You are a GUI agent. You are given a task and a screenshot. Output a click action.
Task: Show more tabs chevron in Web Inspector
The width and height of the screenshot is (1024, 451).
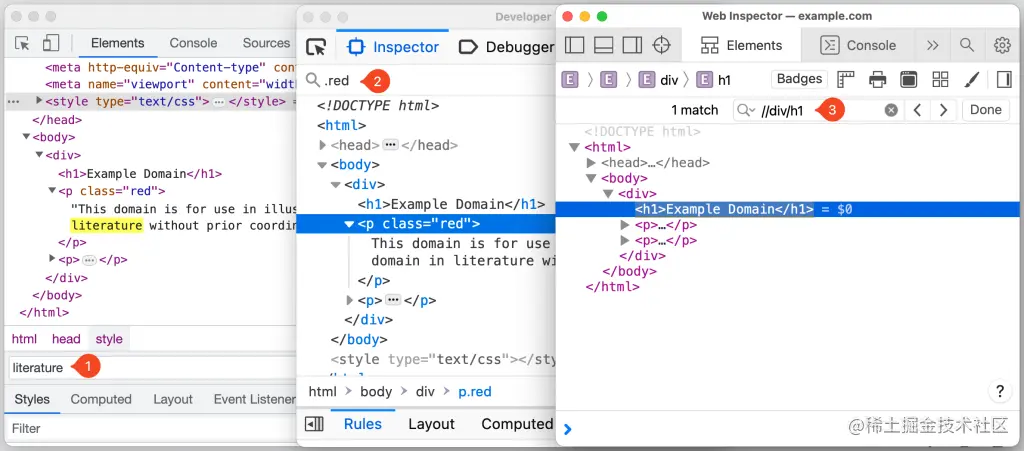click(x=933, y=45)
